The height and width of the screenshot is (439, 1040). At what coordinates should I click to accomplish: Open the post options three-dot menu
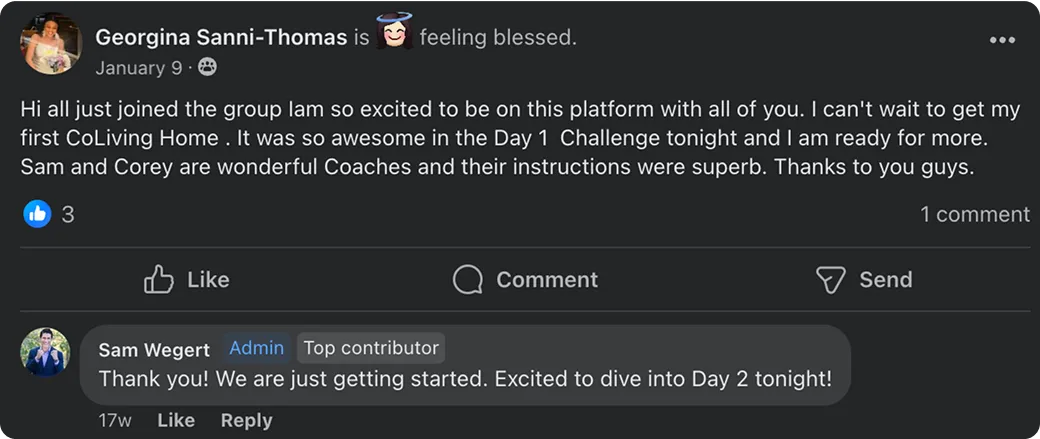click(1001, 40)
